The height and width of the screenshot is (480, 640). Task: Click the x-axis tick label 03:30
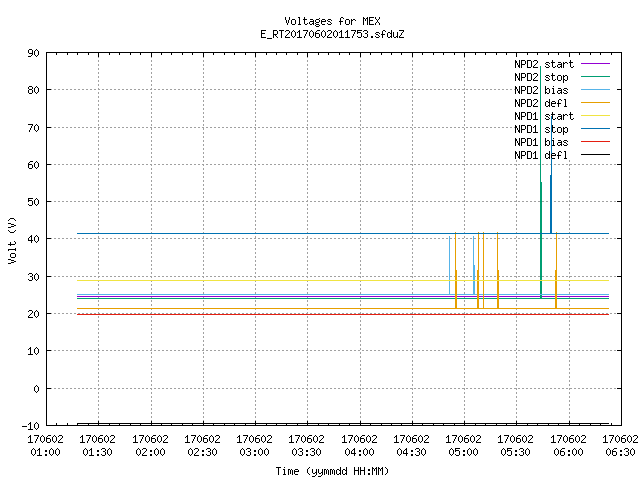306,452
